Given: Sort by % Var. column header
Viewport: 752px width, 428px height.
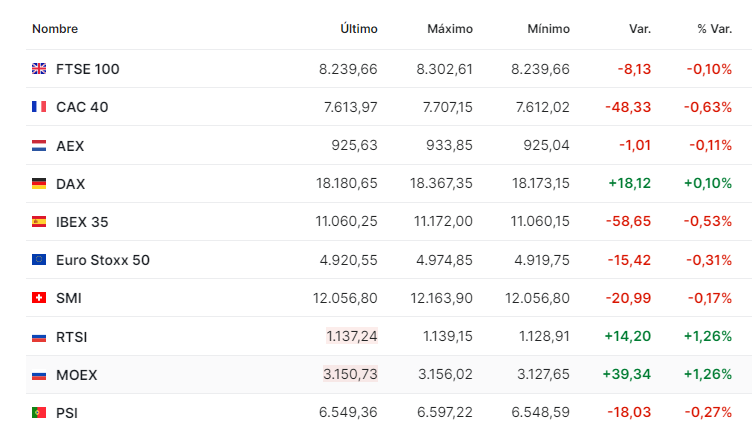Looking at the screenshot, I should tap(714, 29).
